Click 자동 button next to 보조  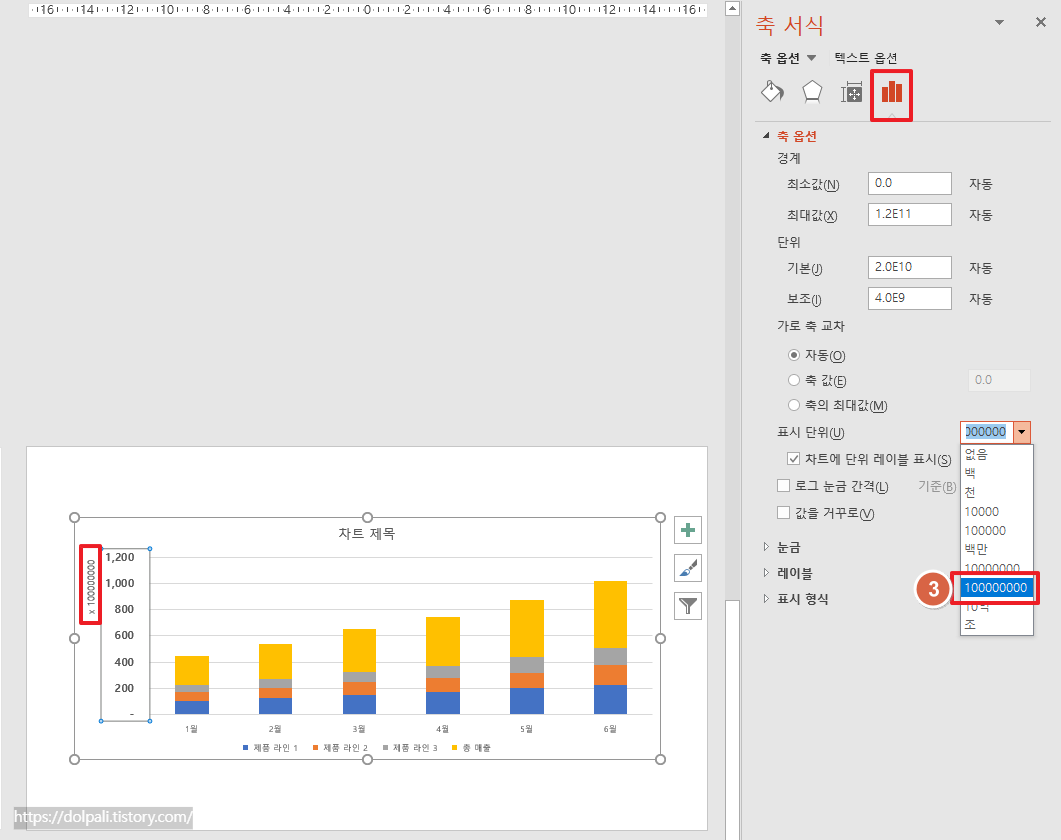click(x=980, y=299)
